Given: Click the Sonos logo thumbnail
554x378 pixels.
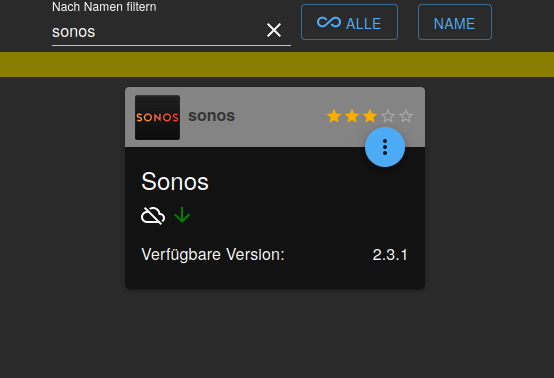Looking at the screenshot, I should click(158, 117).
